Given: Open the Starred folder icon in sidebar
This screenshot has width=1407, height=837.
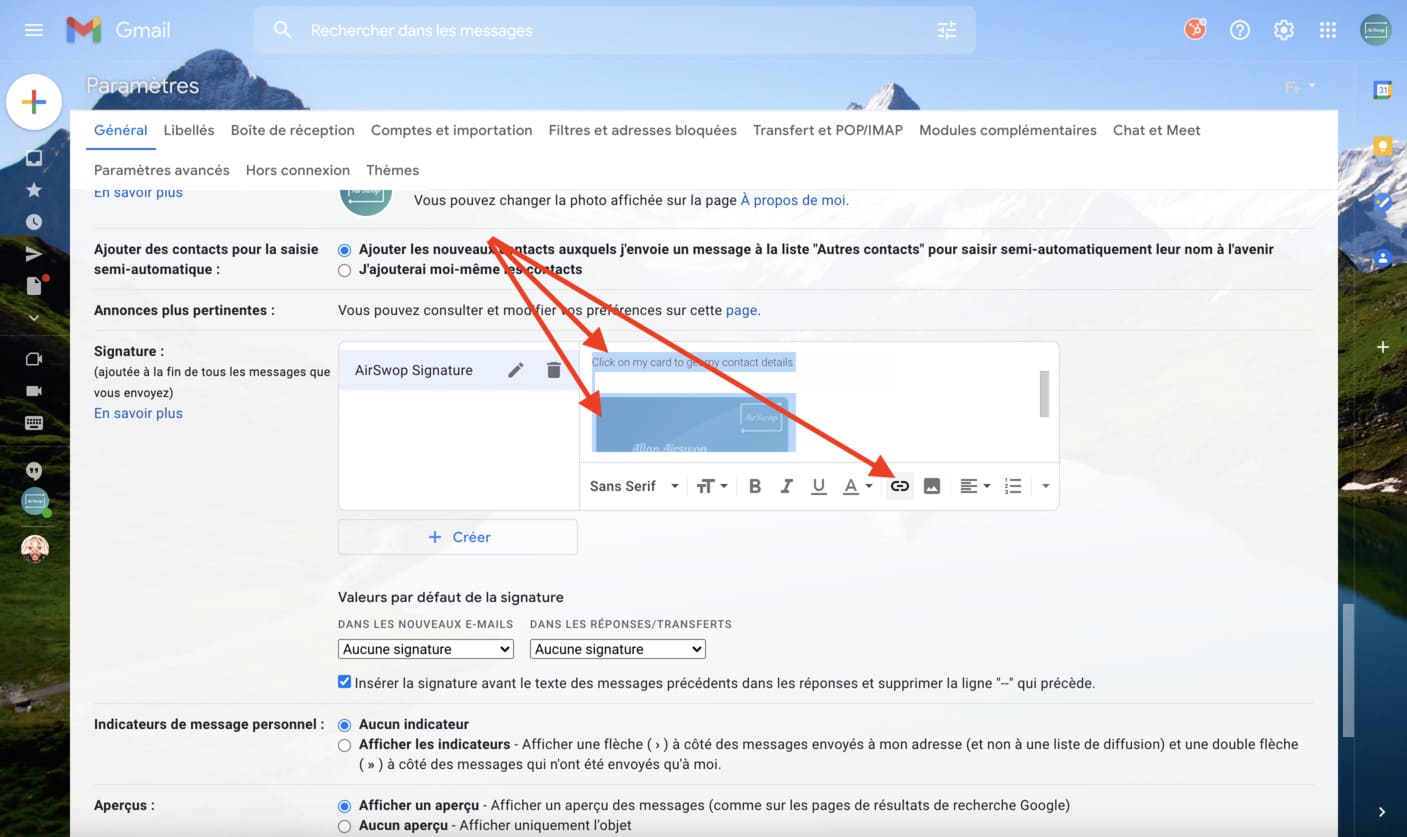Looking at the screenshot, I should pos(34,190).
